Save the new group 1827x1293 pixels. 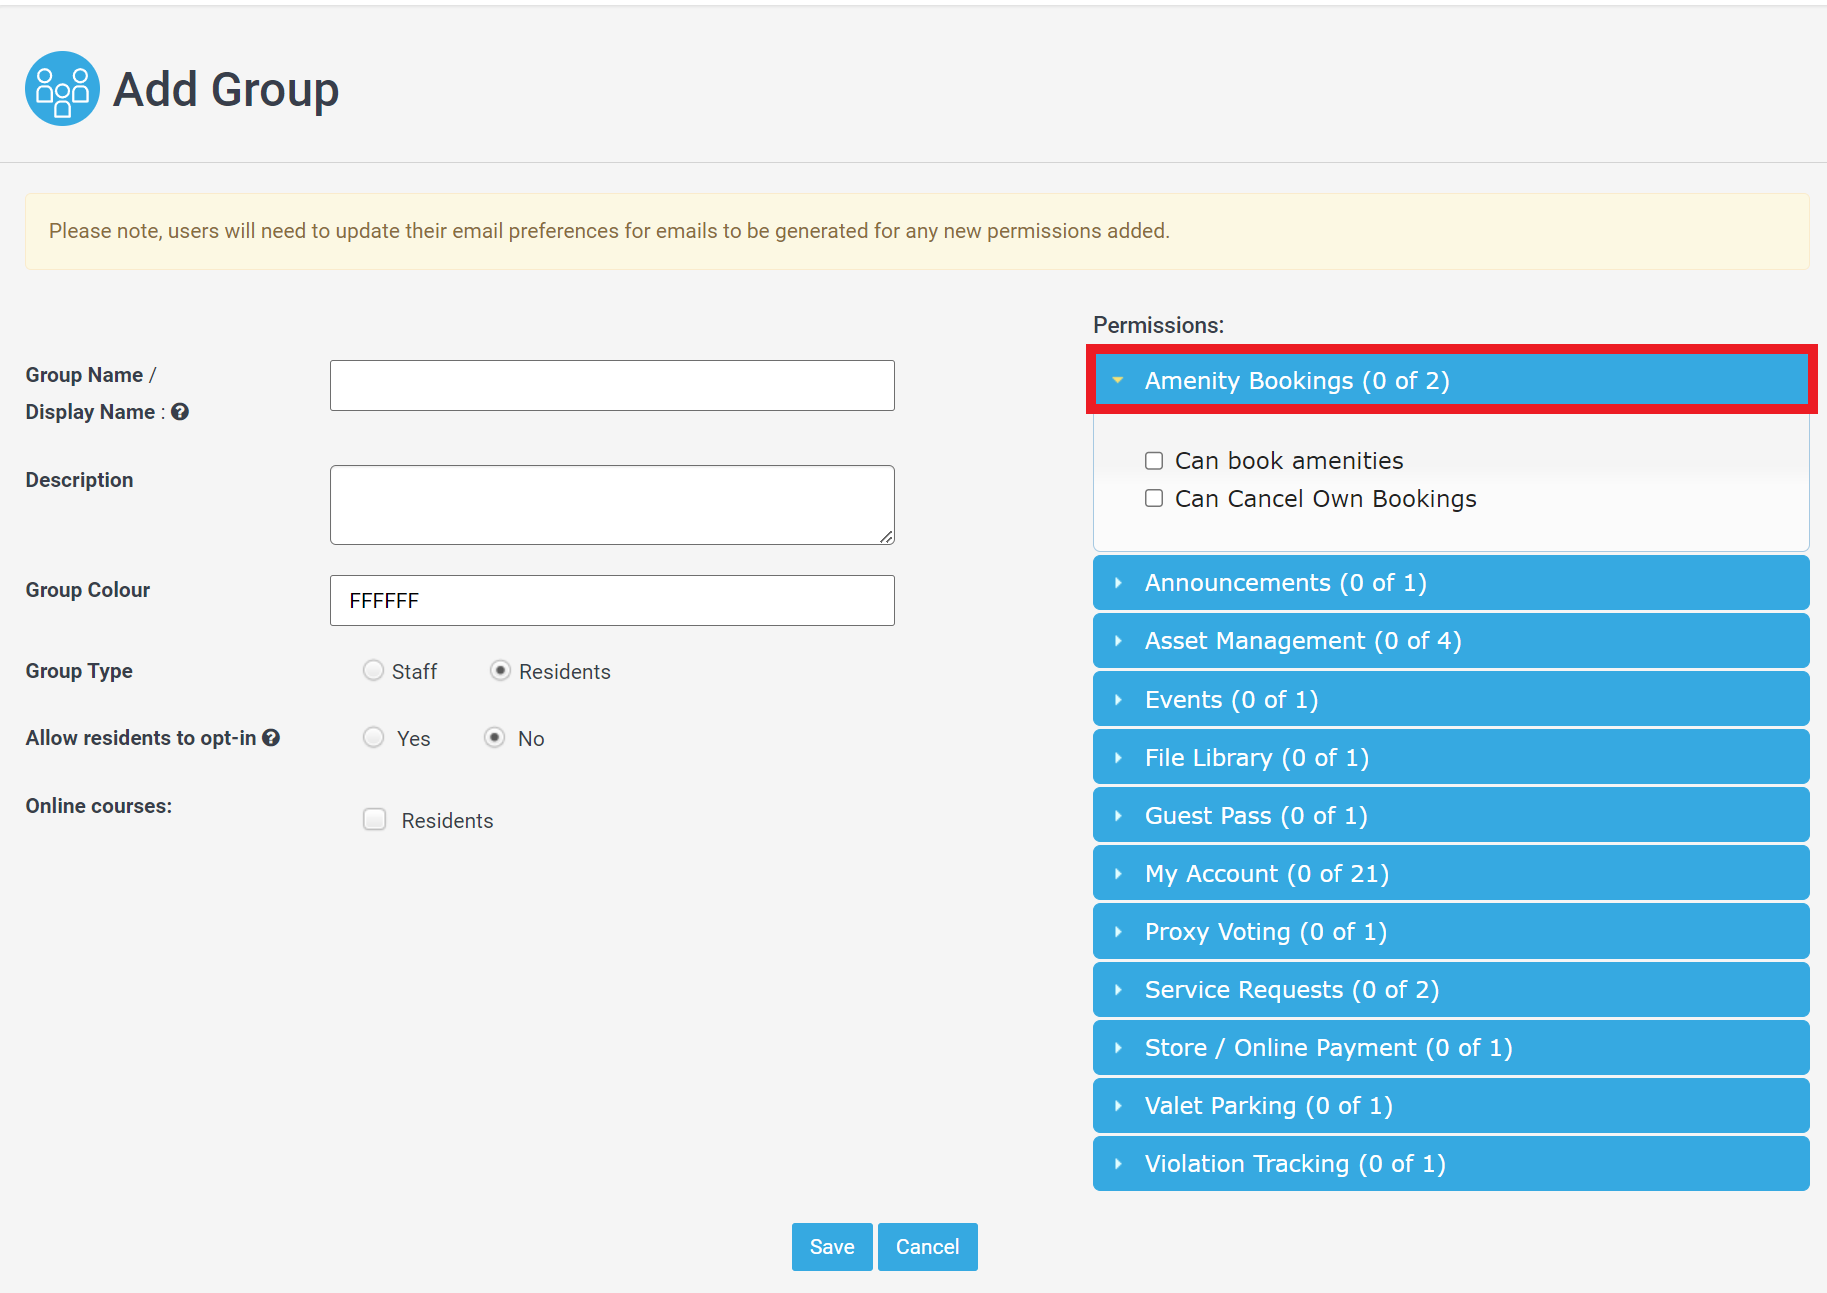click(831, 1246)
